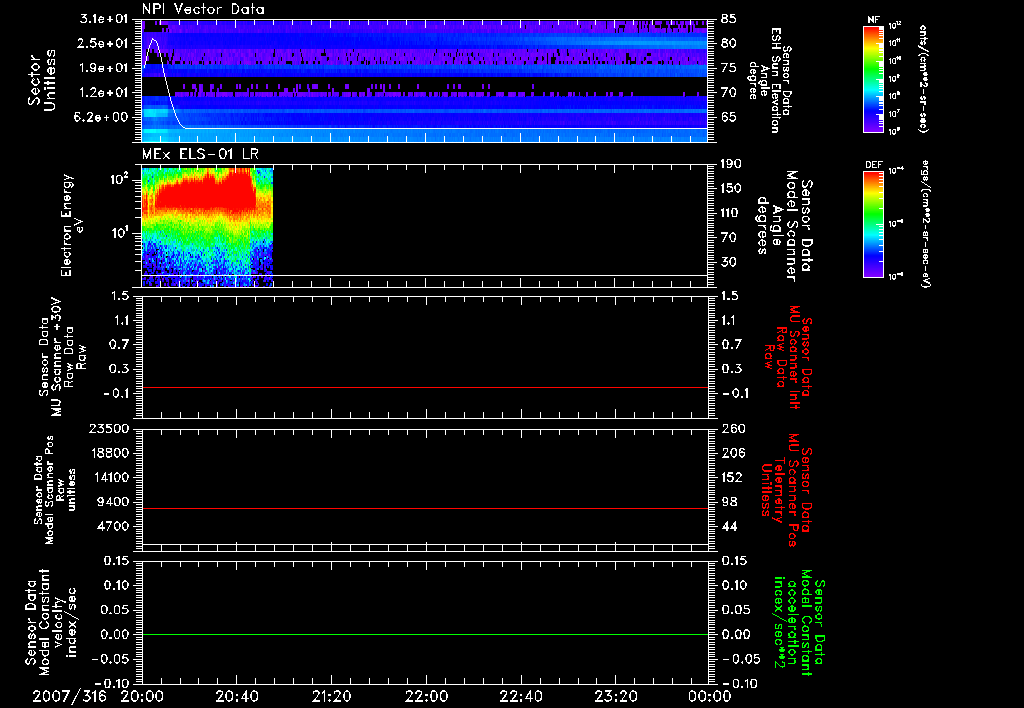The width and height of the screenshot is (1024, 708).
Task: Click the NF color bar gradient
Action: coord(873,78)
